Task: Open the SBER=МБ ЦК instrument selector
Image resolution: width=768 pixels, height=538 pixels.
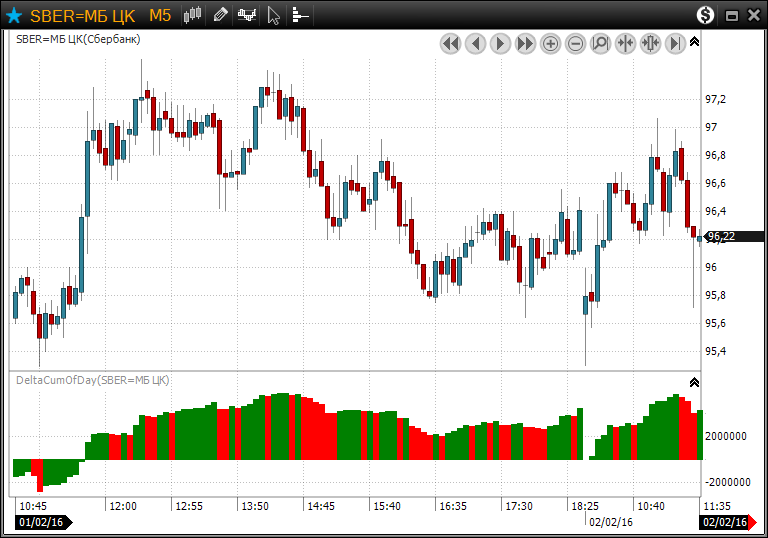Action: [84, 15]
